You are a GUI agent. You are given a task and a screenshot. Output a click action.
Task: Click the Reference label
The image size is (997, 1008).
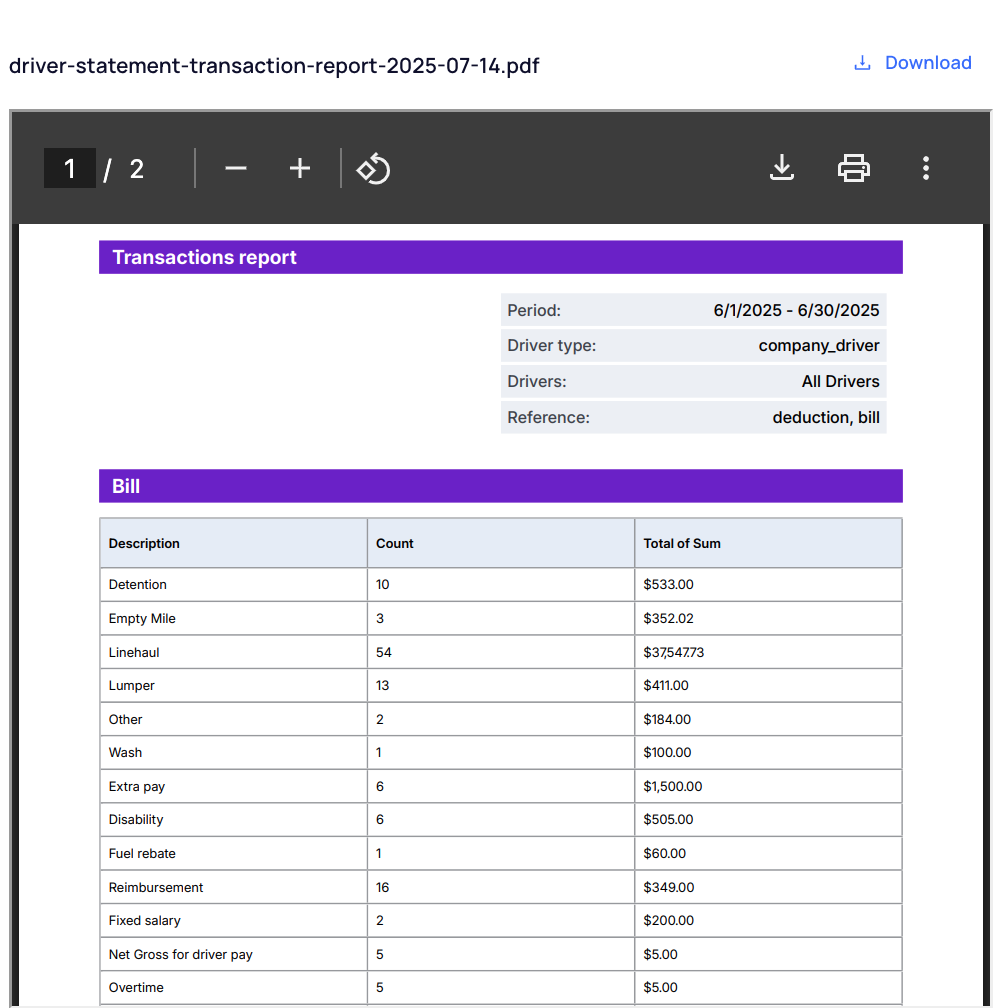(548, 417)
